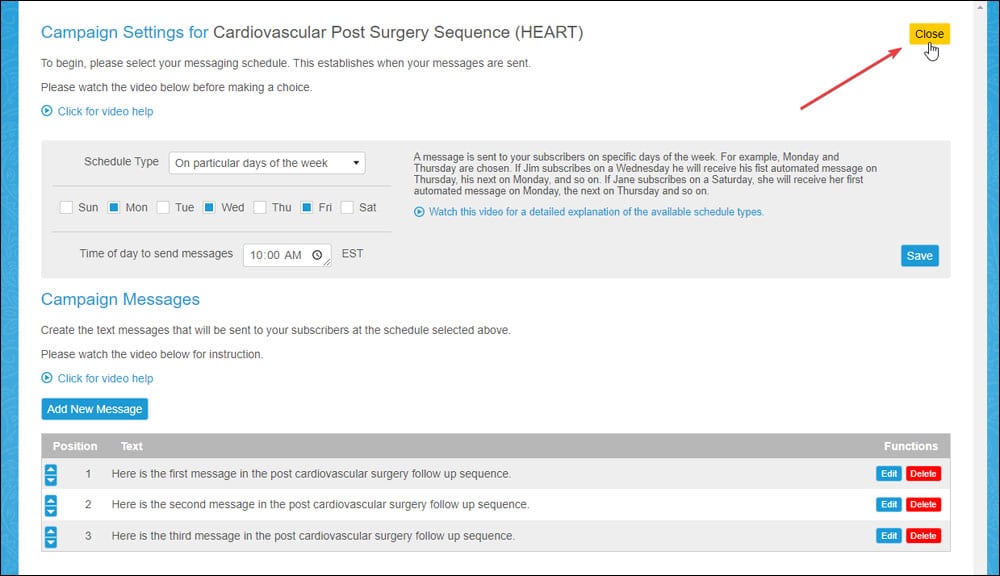The image size is (1000, 576).
Task: Uncheck the Wed day checkbox
Action: click(209, 207)
